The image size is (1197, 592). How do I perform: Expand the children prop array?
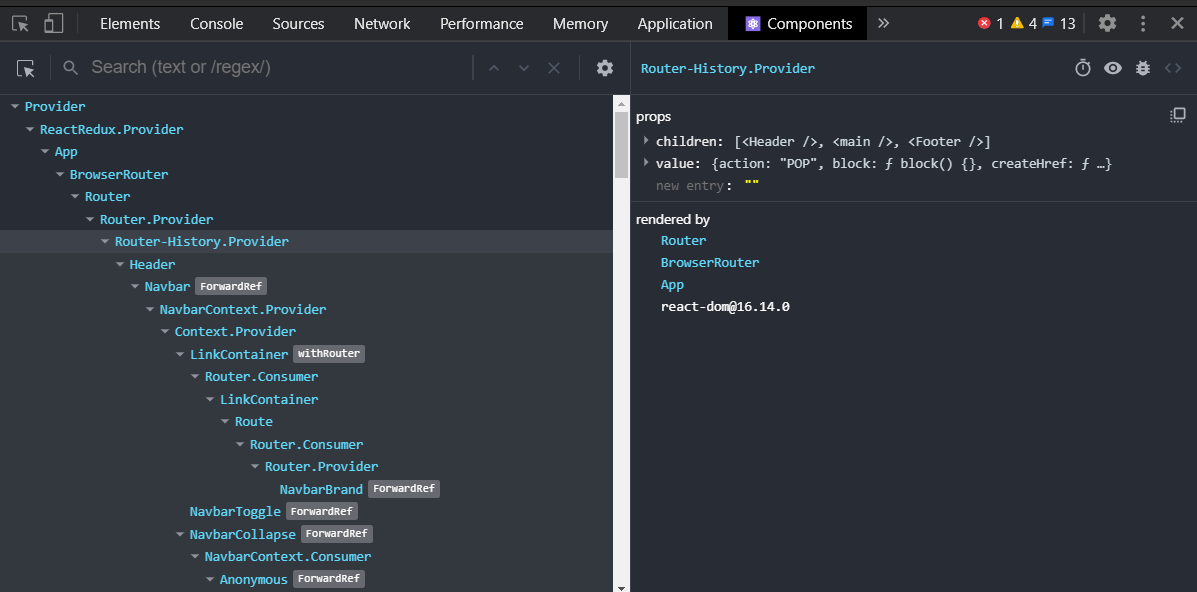point(646,141)
